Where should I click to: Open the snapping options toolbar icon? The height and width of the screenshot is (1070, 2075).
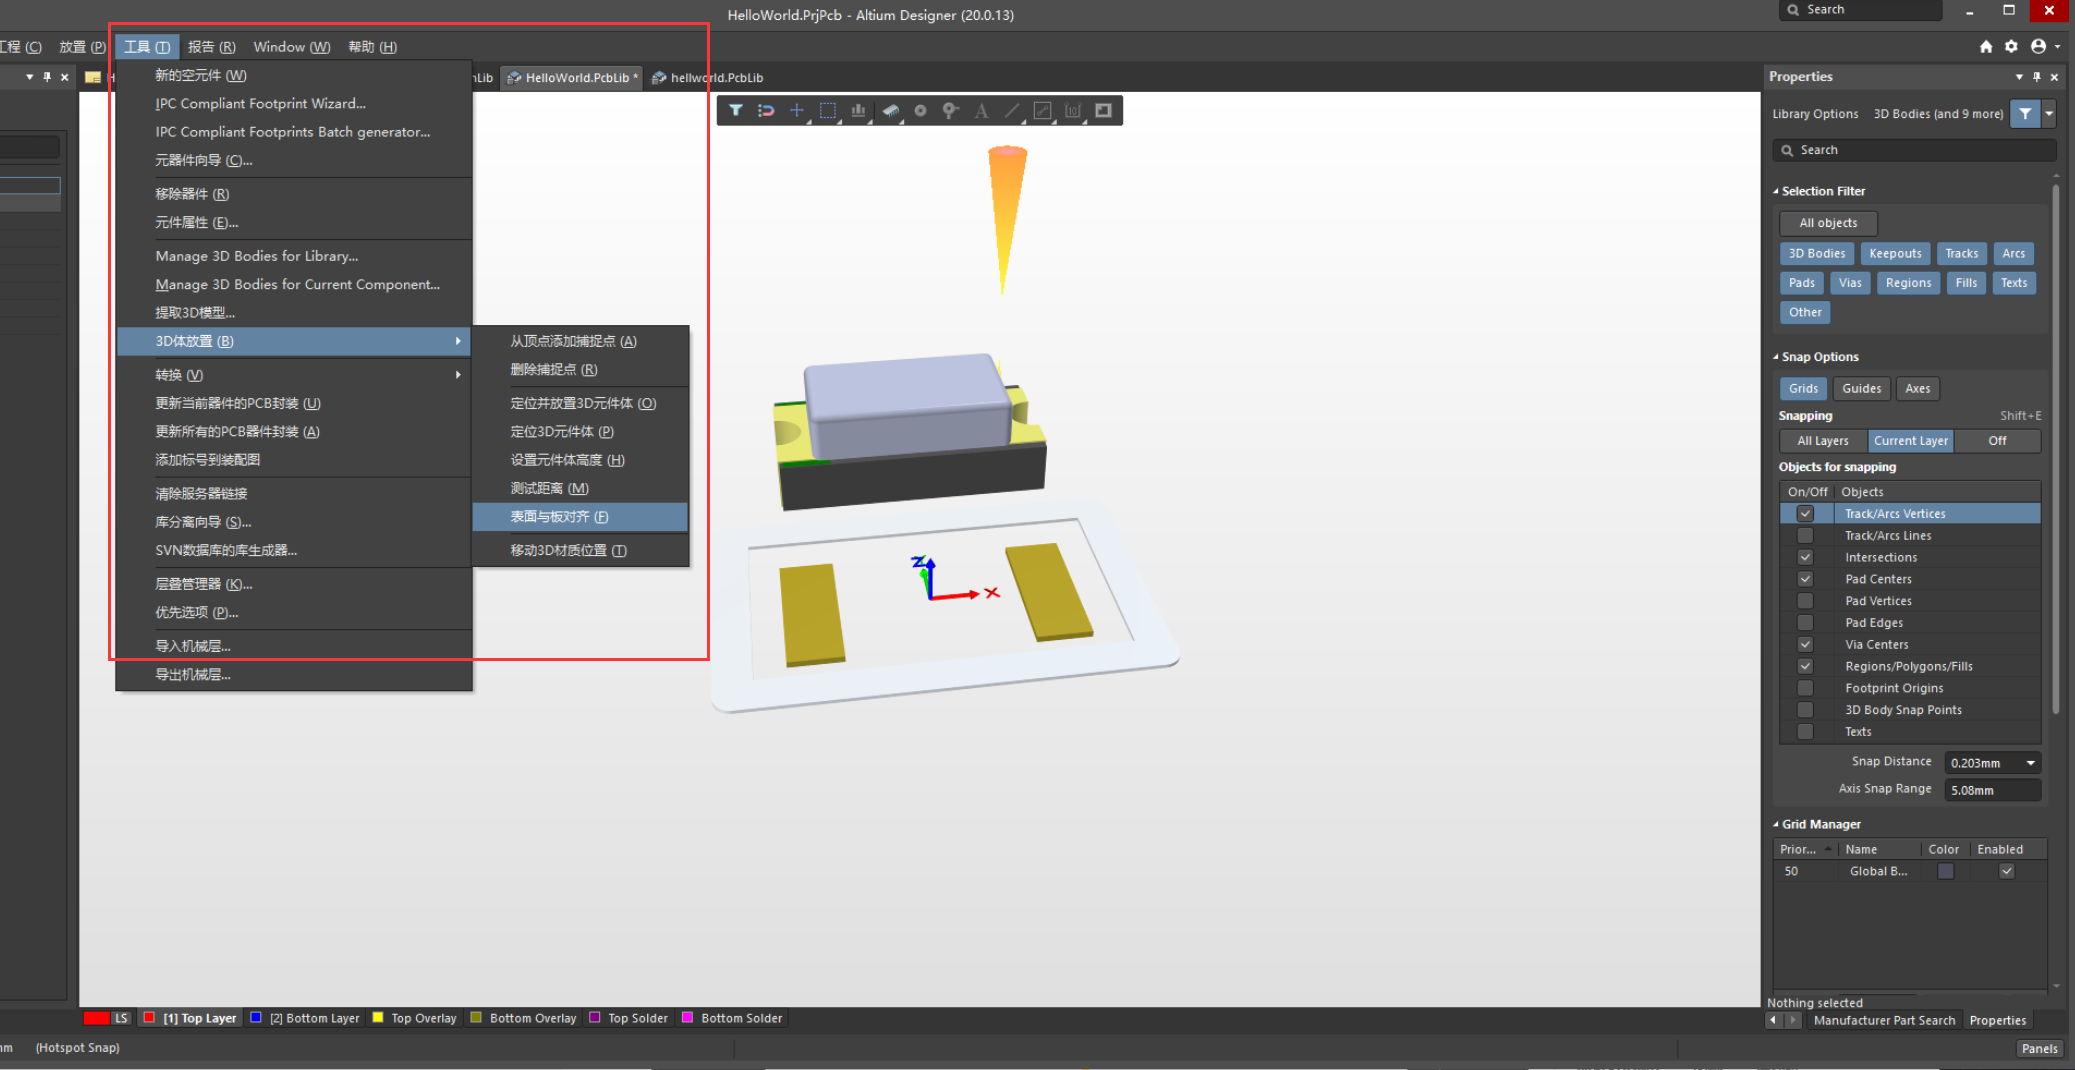click(x=766, y=111)
